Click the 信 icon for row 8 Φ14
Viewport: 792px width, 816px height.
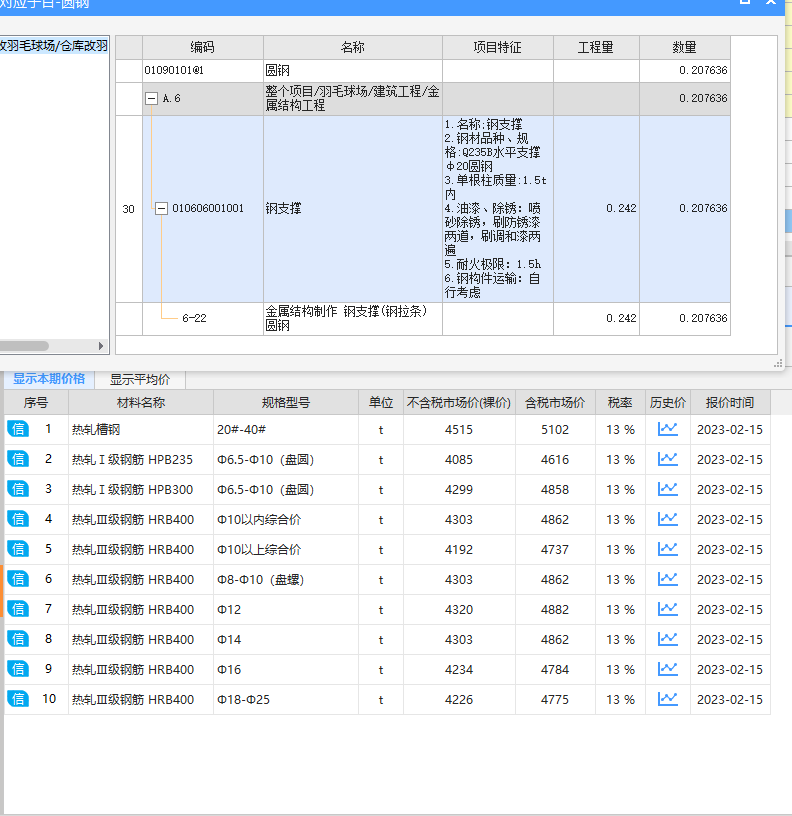coord(18,639)
